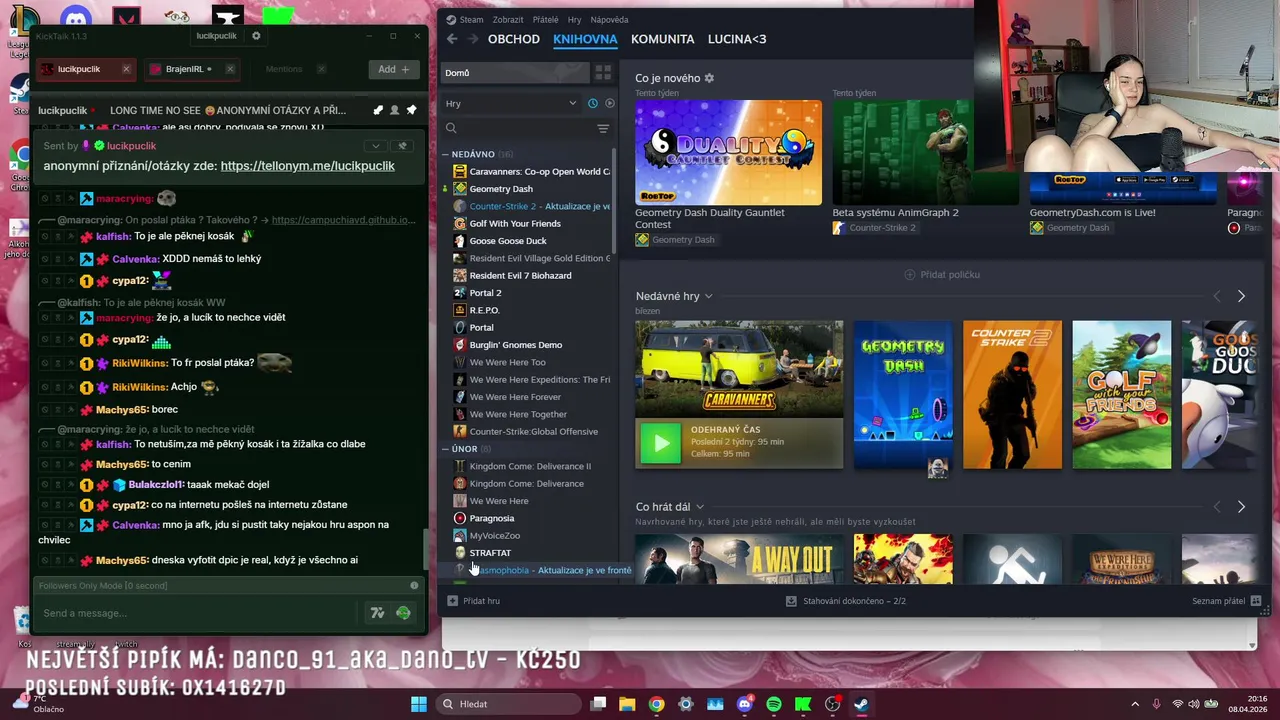Image resolution: width=1280 pixels, height=720 pixels.
Task: Select STRAFTAT in library list
Action: coord(490,553)
